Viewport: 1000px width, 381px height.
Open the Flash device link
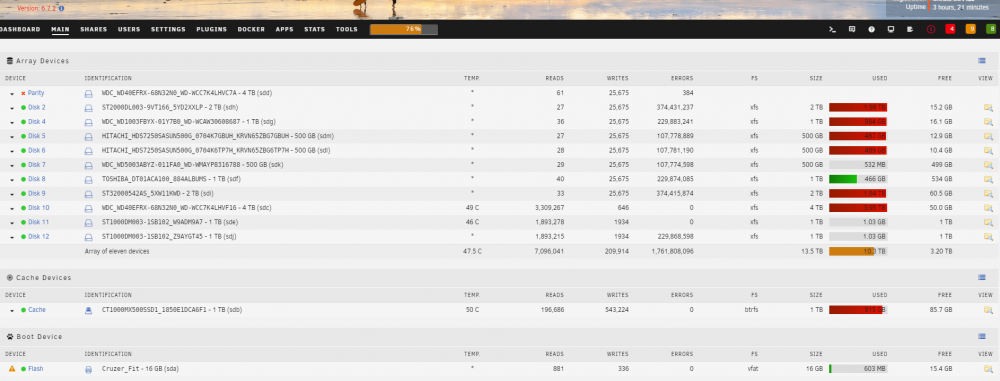[x=36, y=369]
